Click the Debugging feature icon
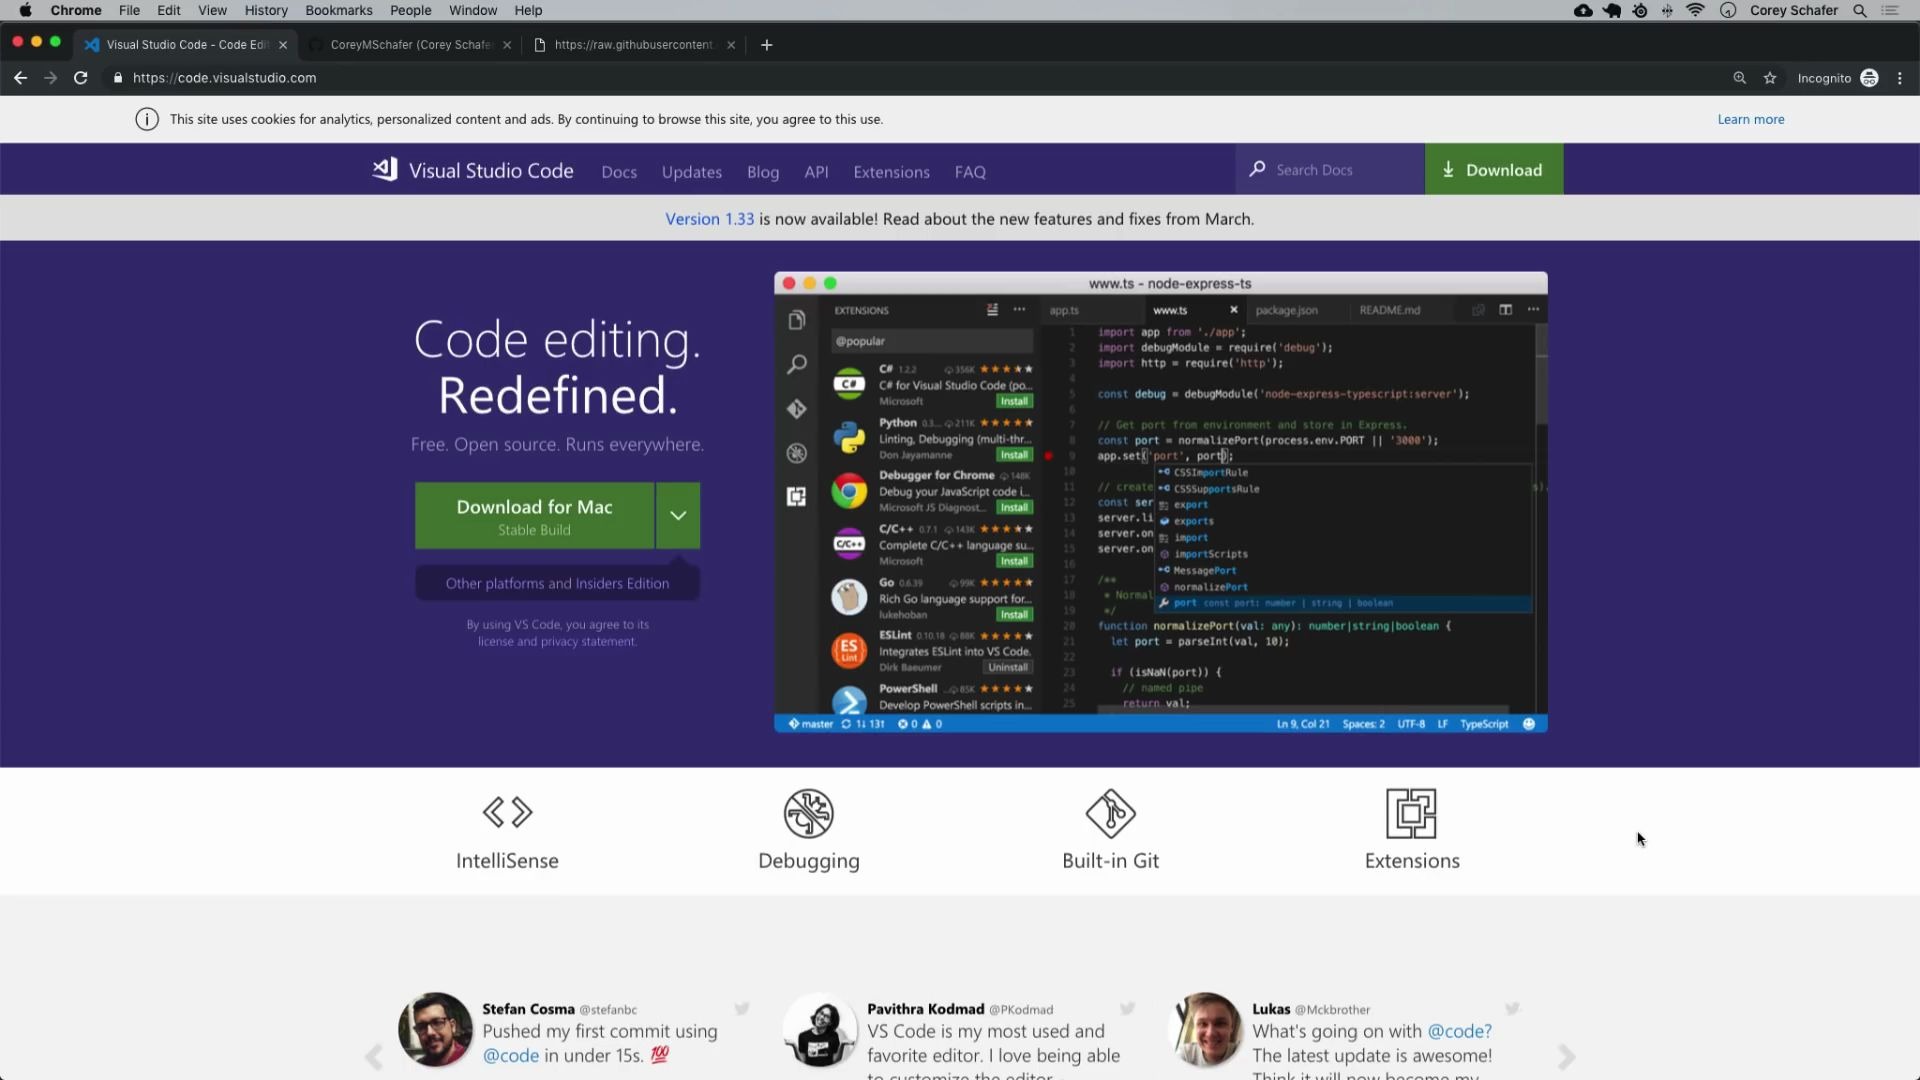This screenshot has height=1080, width=1920. click(x=808, y=813)
